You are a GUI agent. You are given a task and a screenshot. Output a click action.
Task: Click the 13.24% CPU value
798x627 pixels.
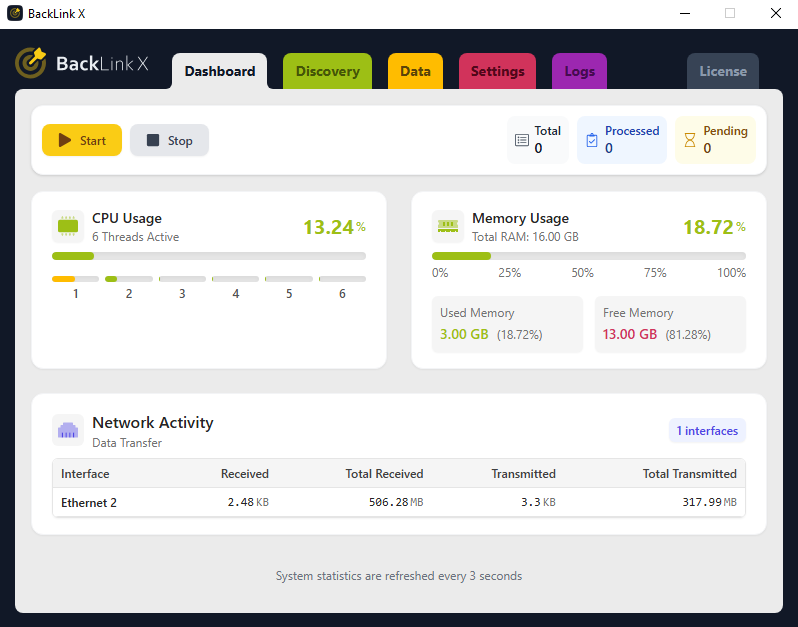click(x=334, y=227)
